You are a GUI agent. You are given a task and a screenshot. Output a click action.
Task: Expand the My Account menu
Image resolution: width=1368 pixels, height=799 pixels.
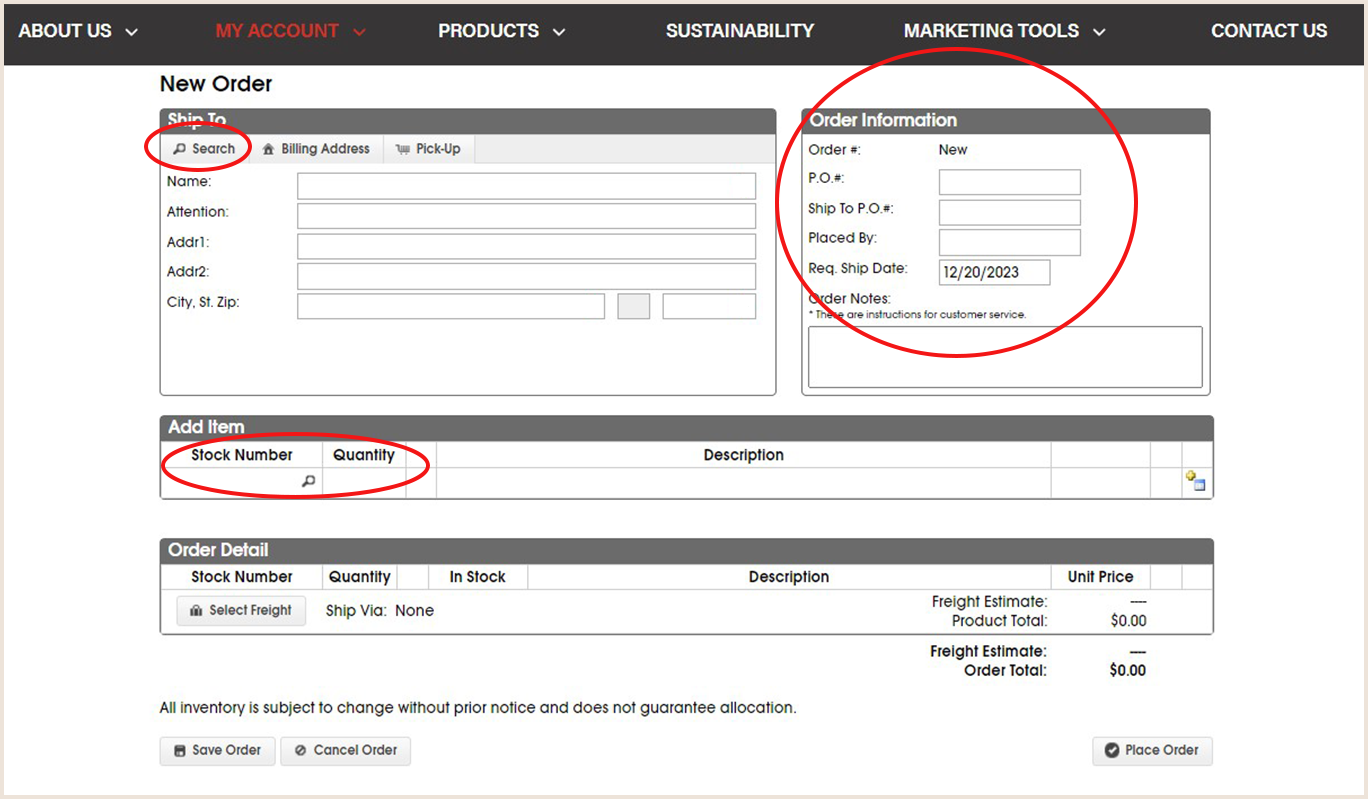[291, 31]
